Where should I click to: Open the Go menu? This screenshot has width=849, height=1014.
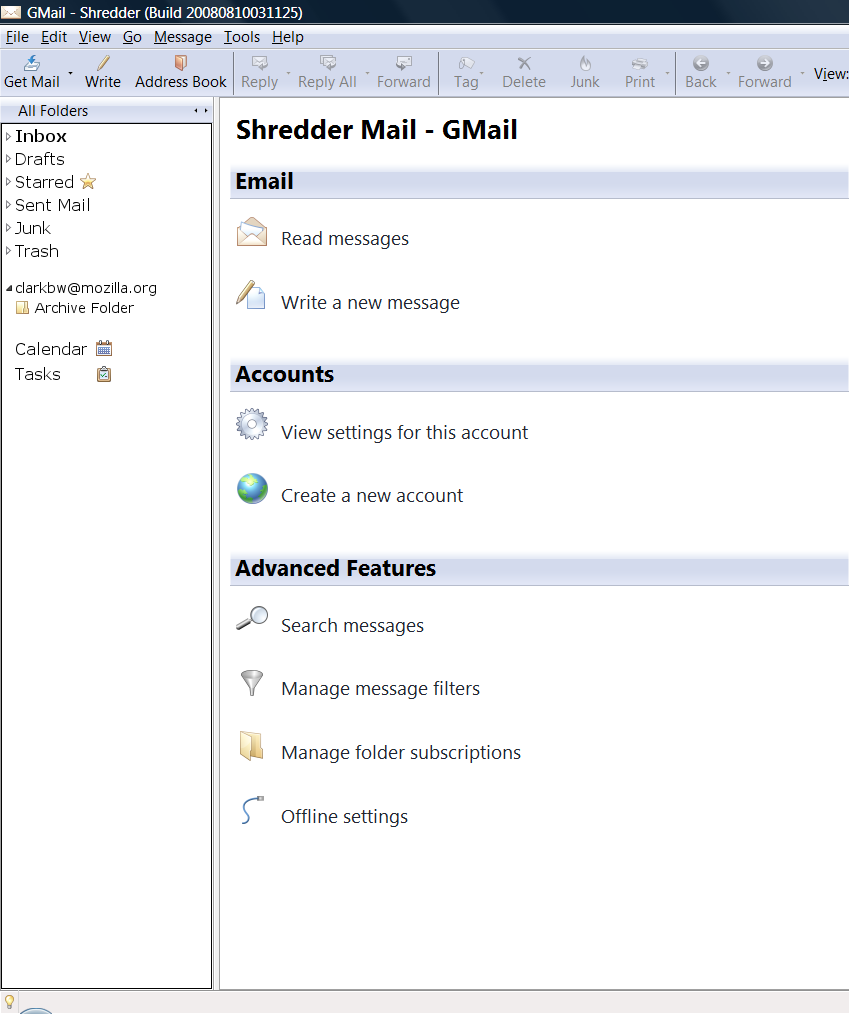pyautogui.click(x=132, y=37)
